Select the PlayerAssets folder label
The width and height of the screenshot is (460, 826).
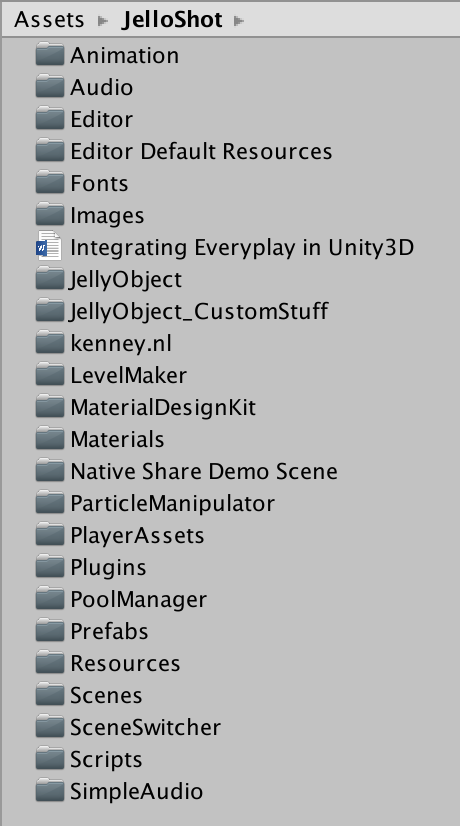(137, 536)
